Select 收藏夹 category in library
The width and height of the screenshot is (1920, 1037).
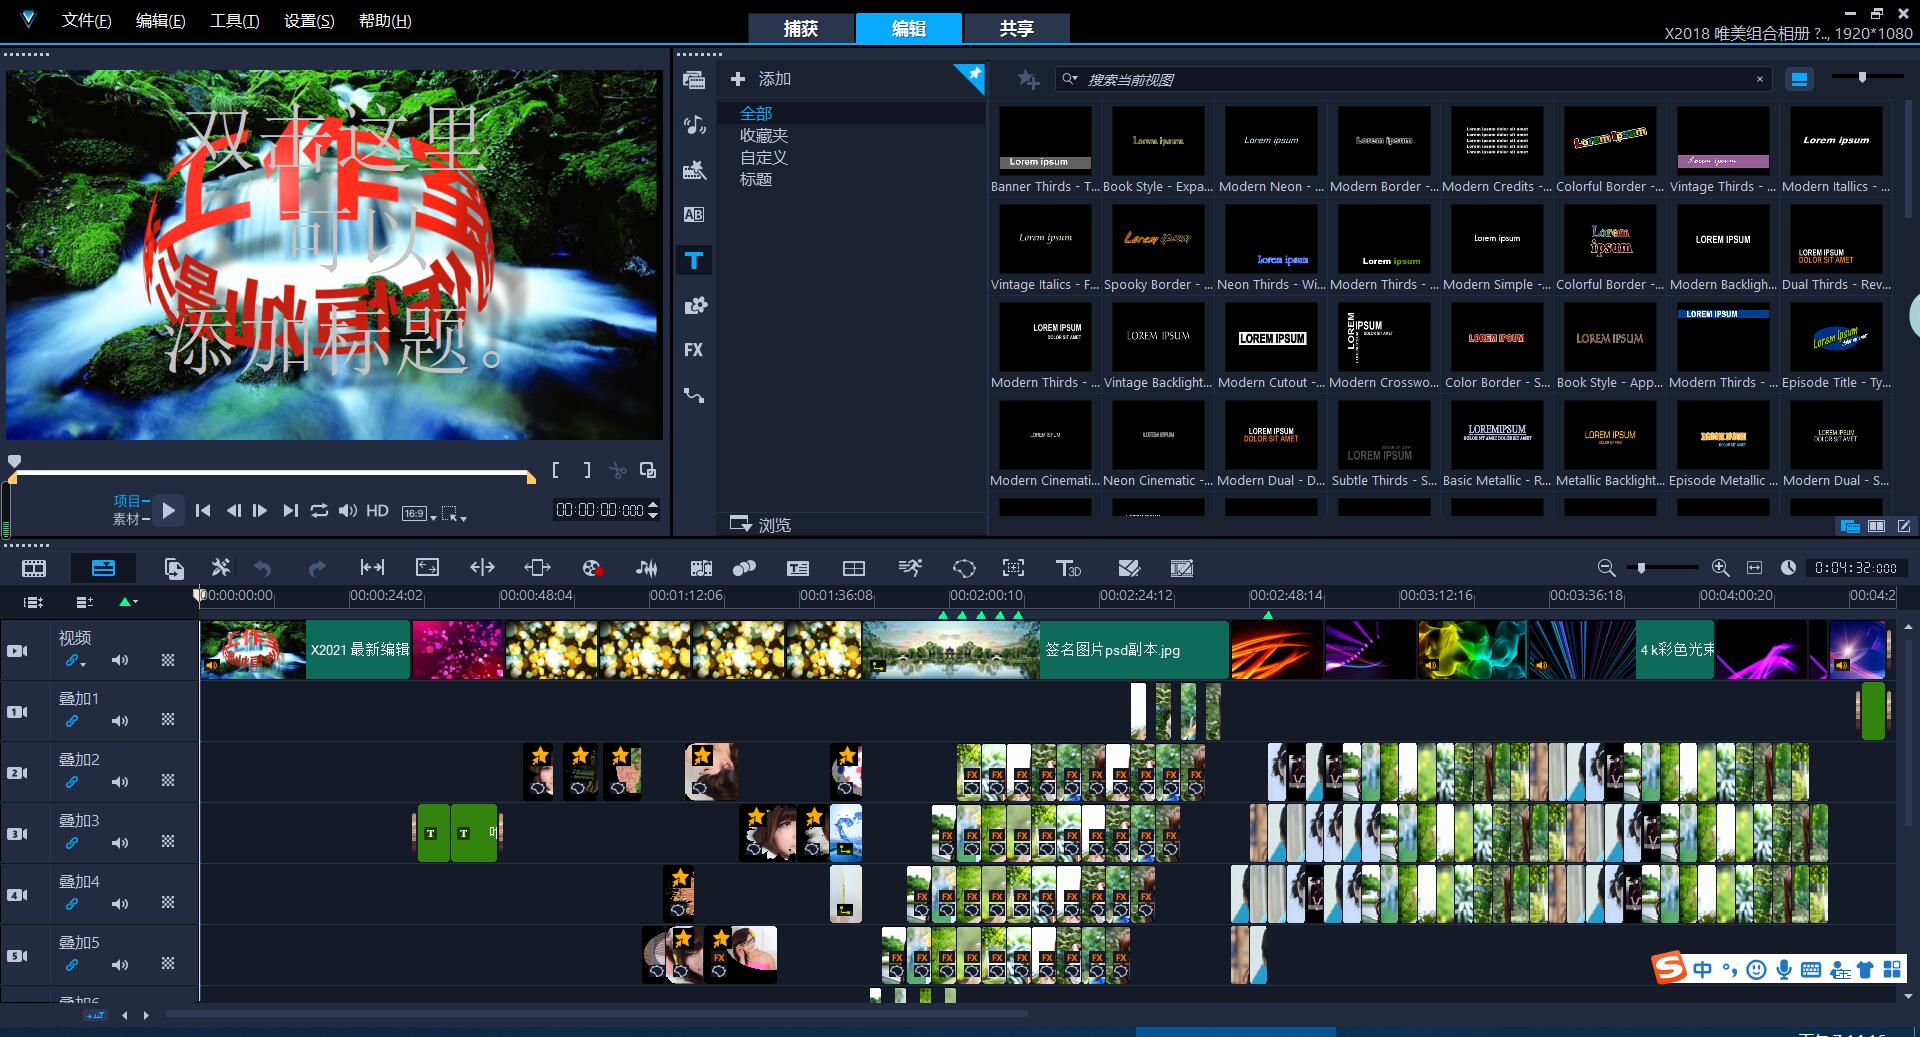click(x=764, y=135)
